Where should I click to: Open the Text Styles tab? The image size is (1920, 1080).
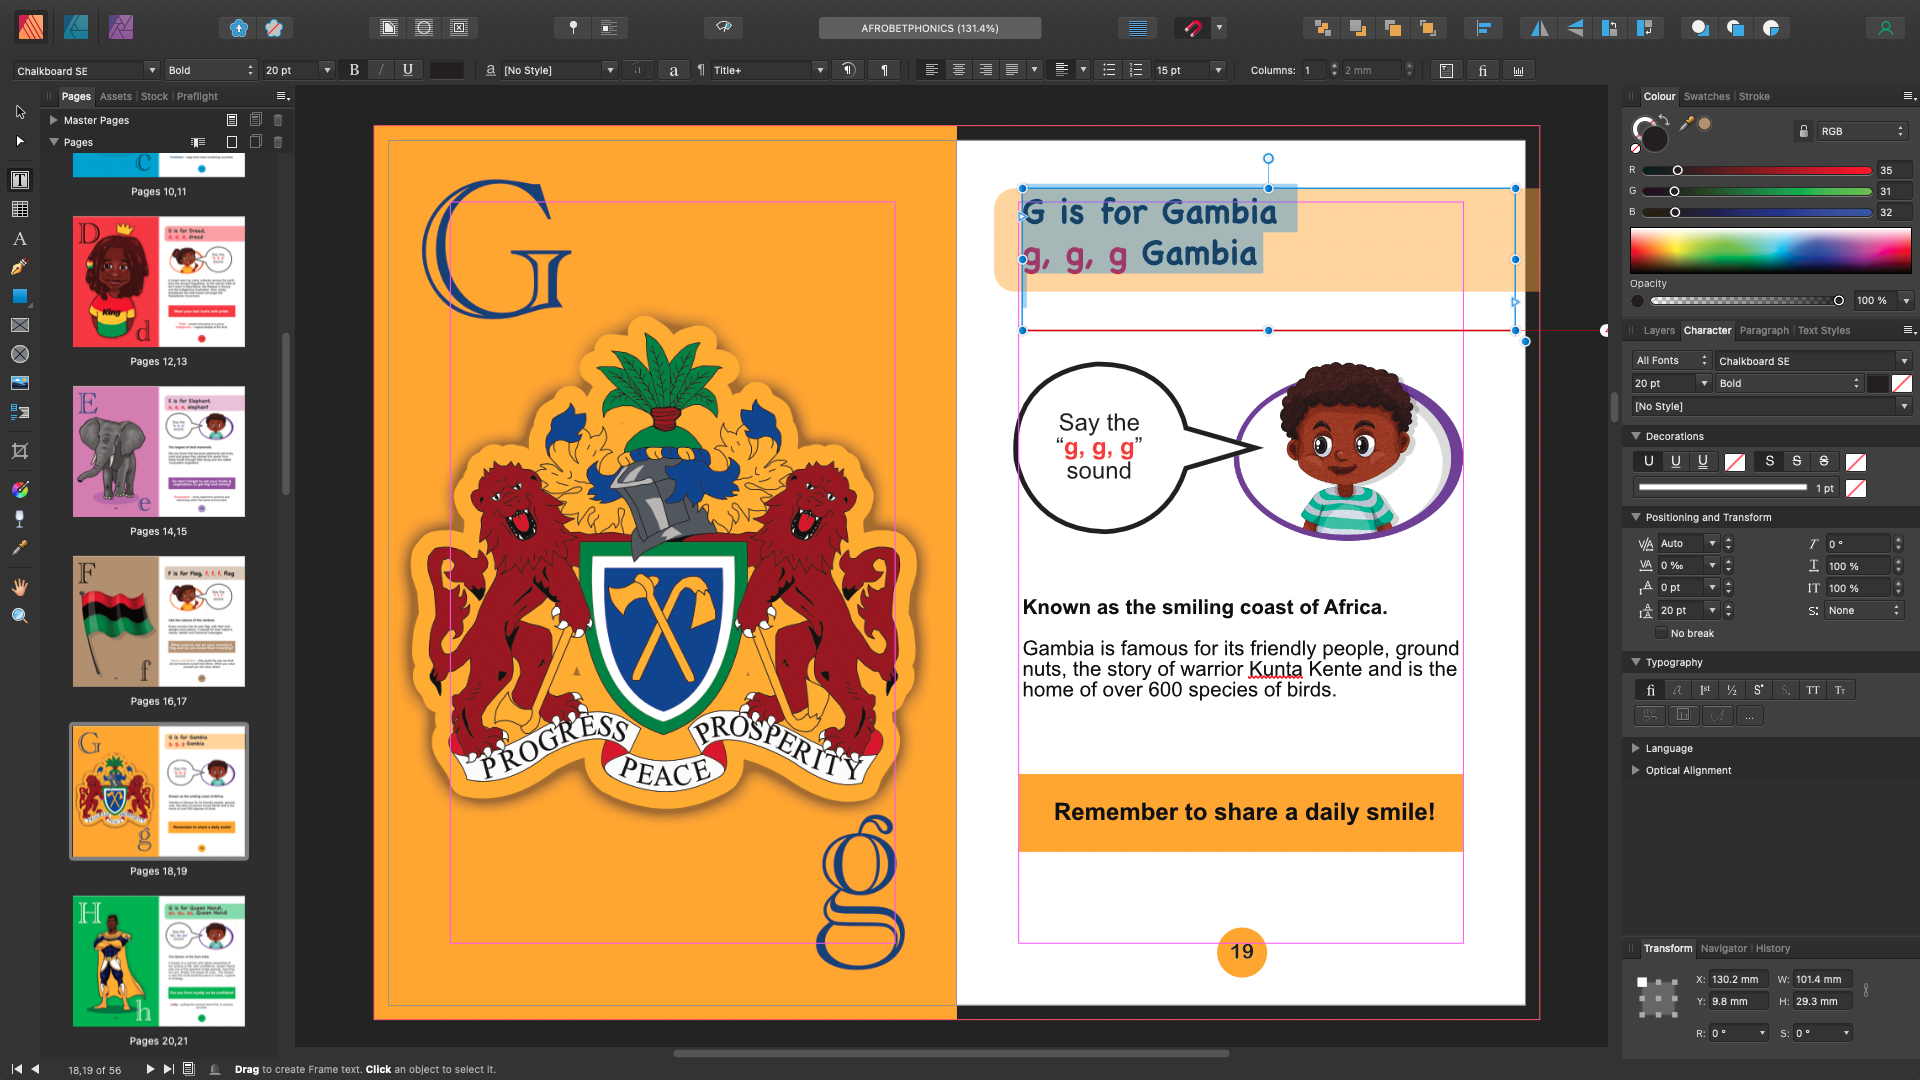1824,330
